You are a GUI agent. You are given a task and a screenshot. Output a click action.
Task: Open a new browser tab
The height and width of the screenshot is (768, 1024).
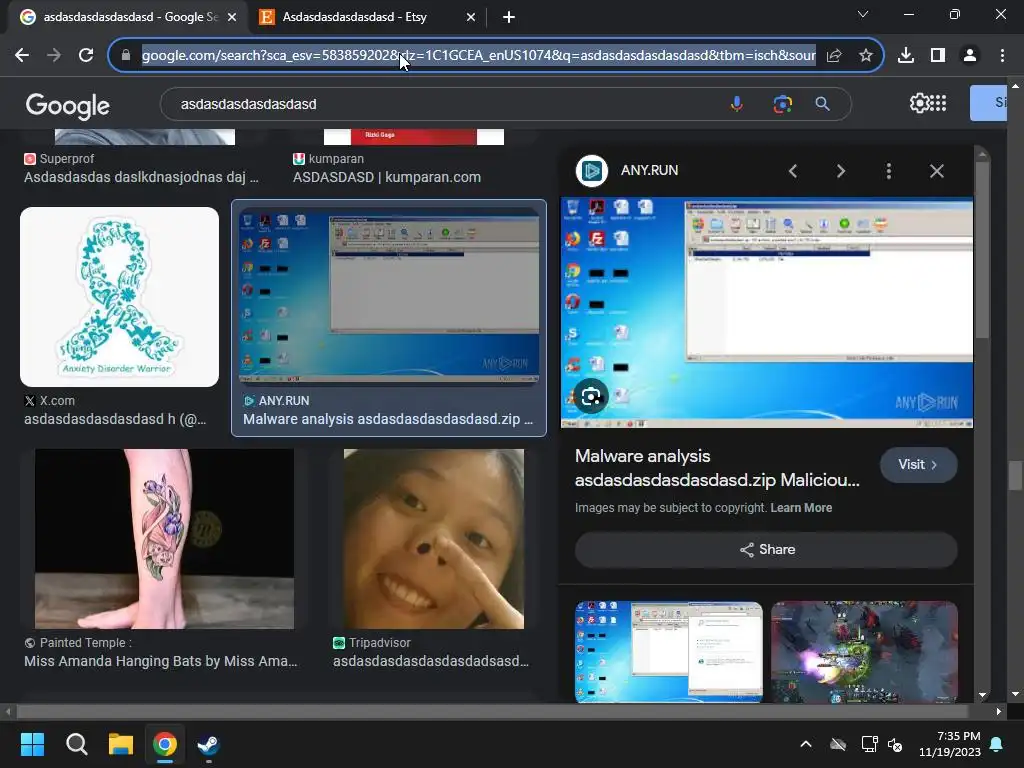click(509, 18)
